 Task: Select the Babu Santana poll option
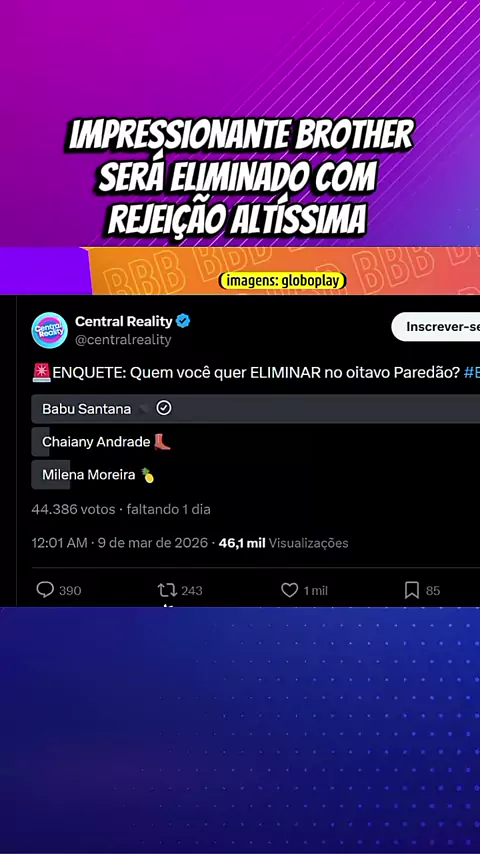pyautogui.click(x=256, y=409)
